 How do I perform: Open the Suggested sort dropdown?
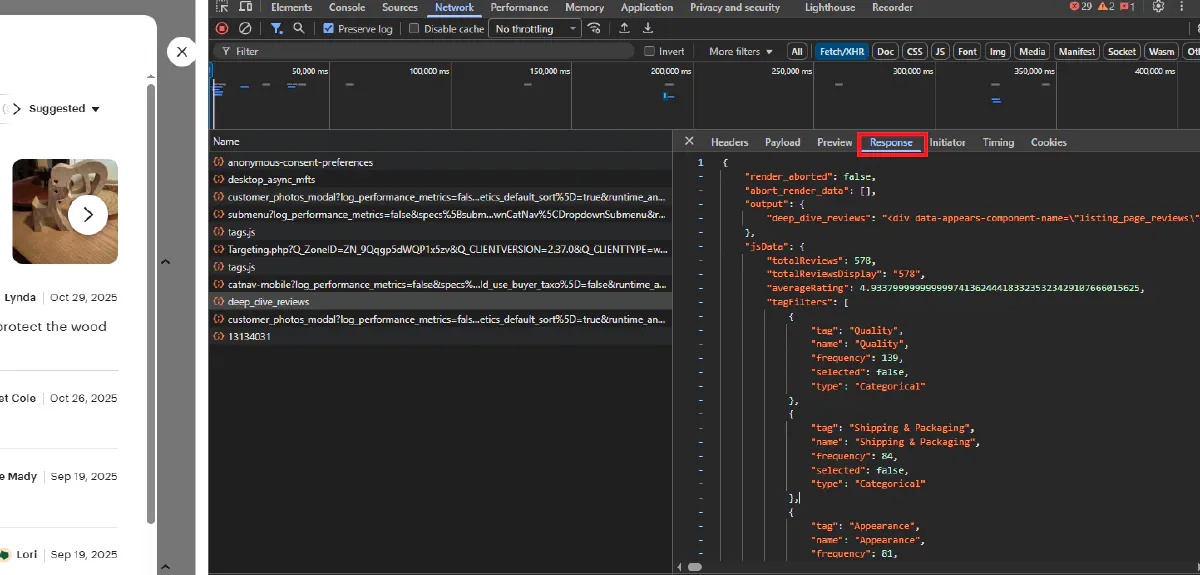64,109
